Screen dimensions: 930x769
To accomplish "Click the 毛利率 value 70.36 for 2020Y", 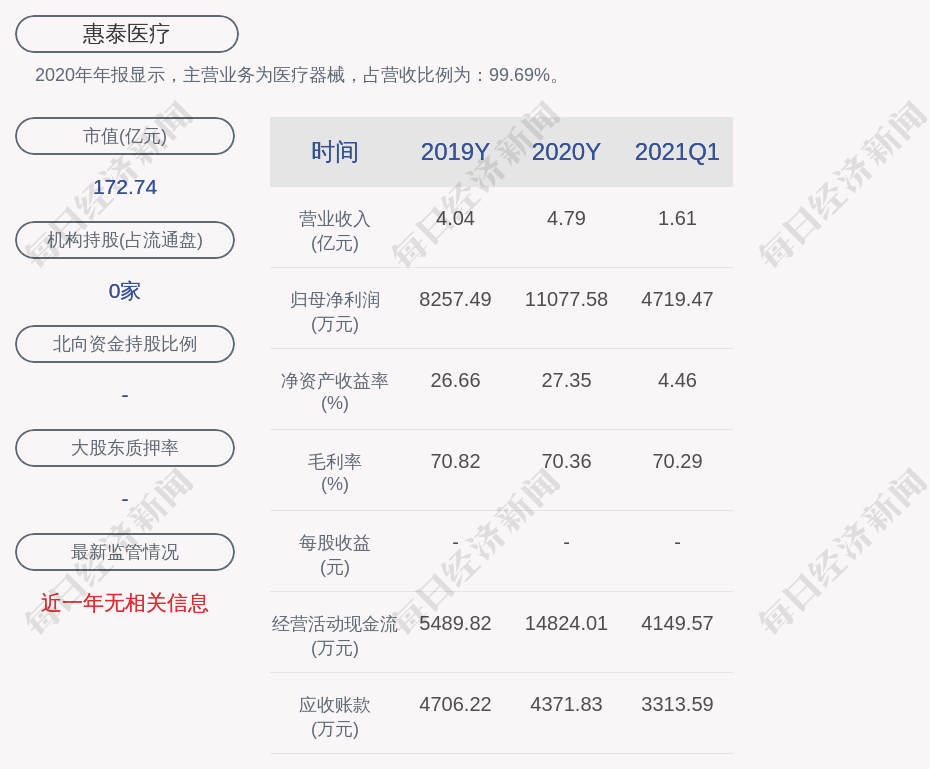I will click(566, 461).
